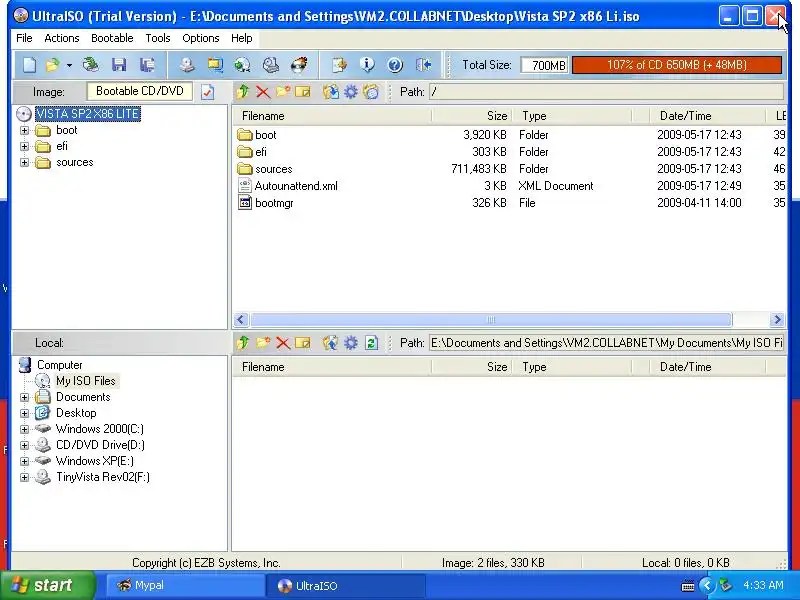Expand the sources folder in image tree

tap(24, 163)
